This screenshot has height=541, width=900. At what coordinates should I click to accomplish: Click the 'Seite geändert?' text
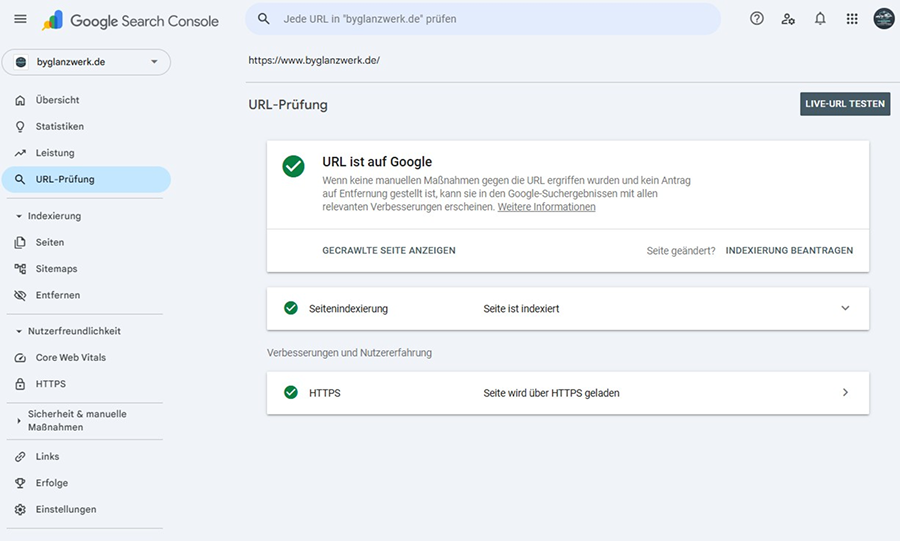[x=681, y=251]
